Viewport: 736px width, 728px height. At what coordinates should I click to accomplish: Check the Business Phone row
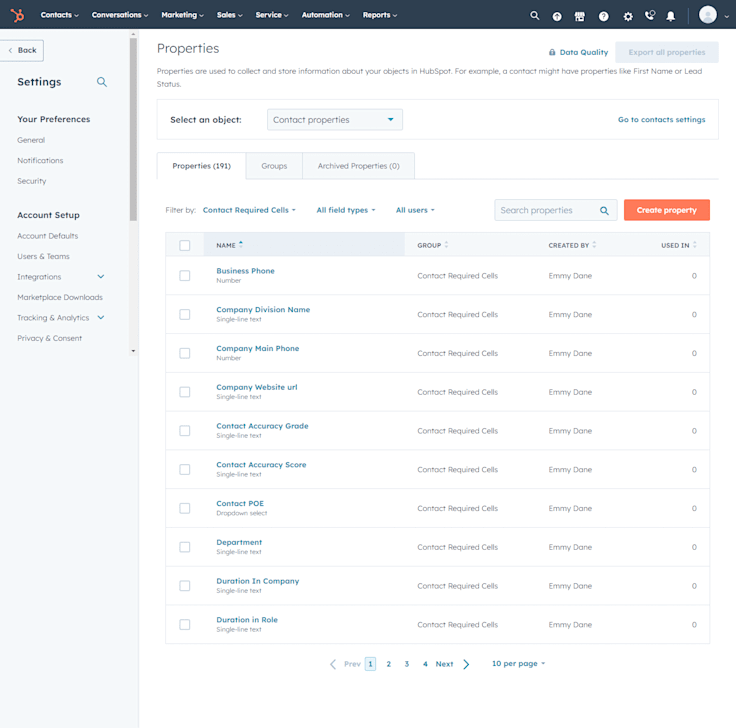coord(184,276)
